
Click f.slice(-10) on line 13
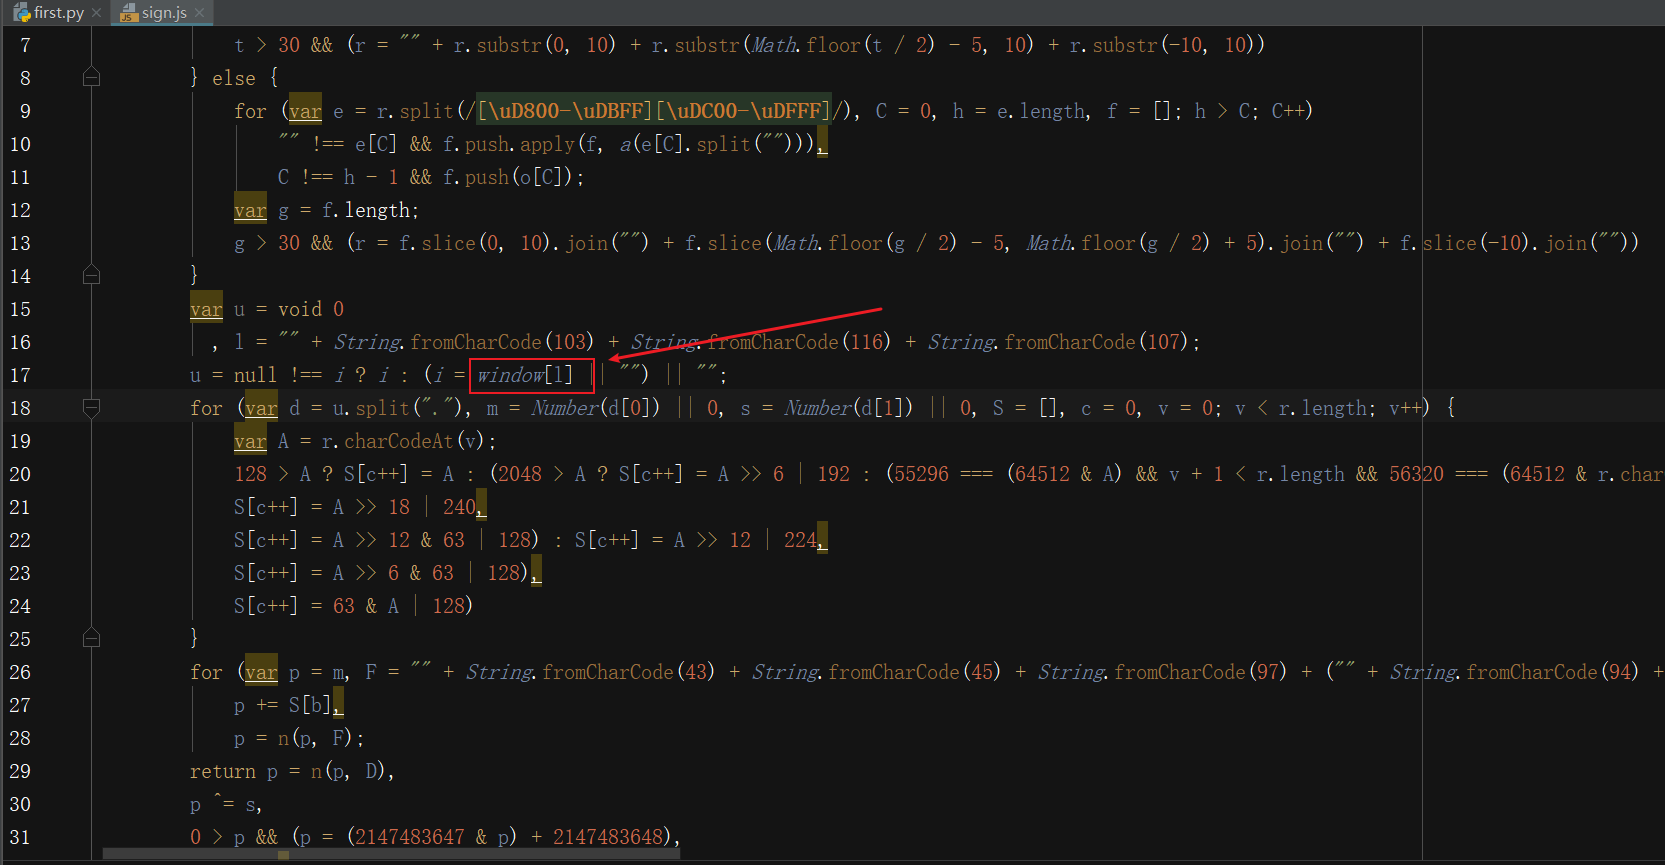tap(1464, 243)
